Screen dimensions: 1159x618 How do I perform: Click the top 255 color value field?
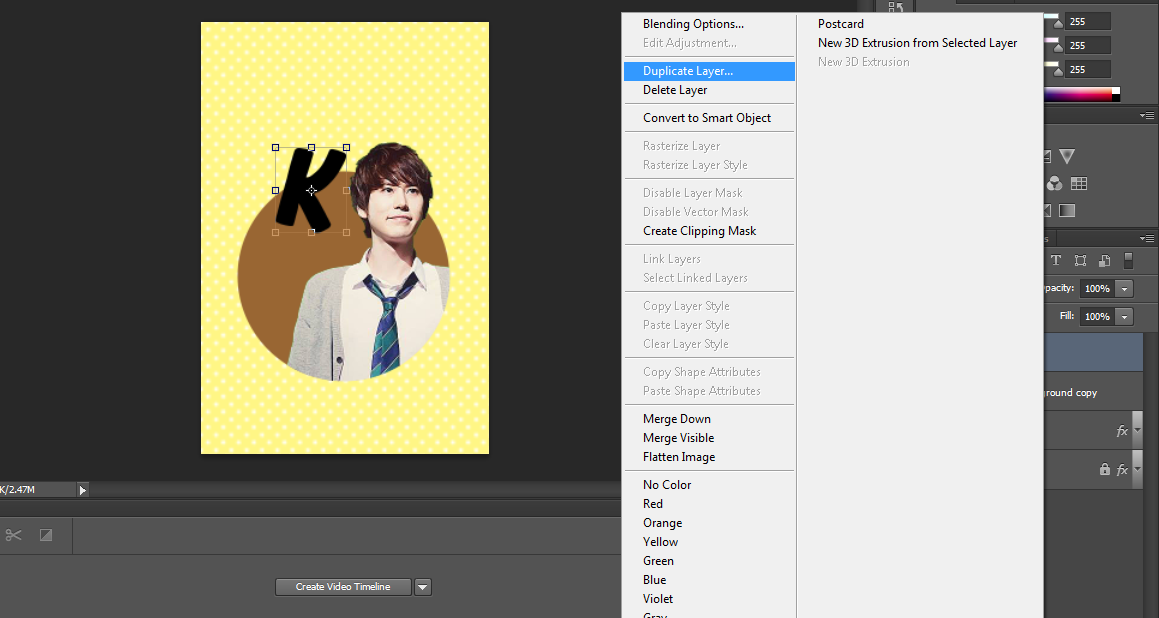coord(1088,21)
